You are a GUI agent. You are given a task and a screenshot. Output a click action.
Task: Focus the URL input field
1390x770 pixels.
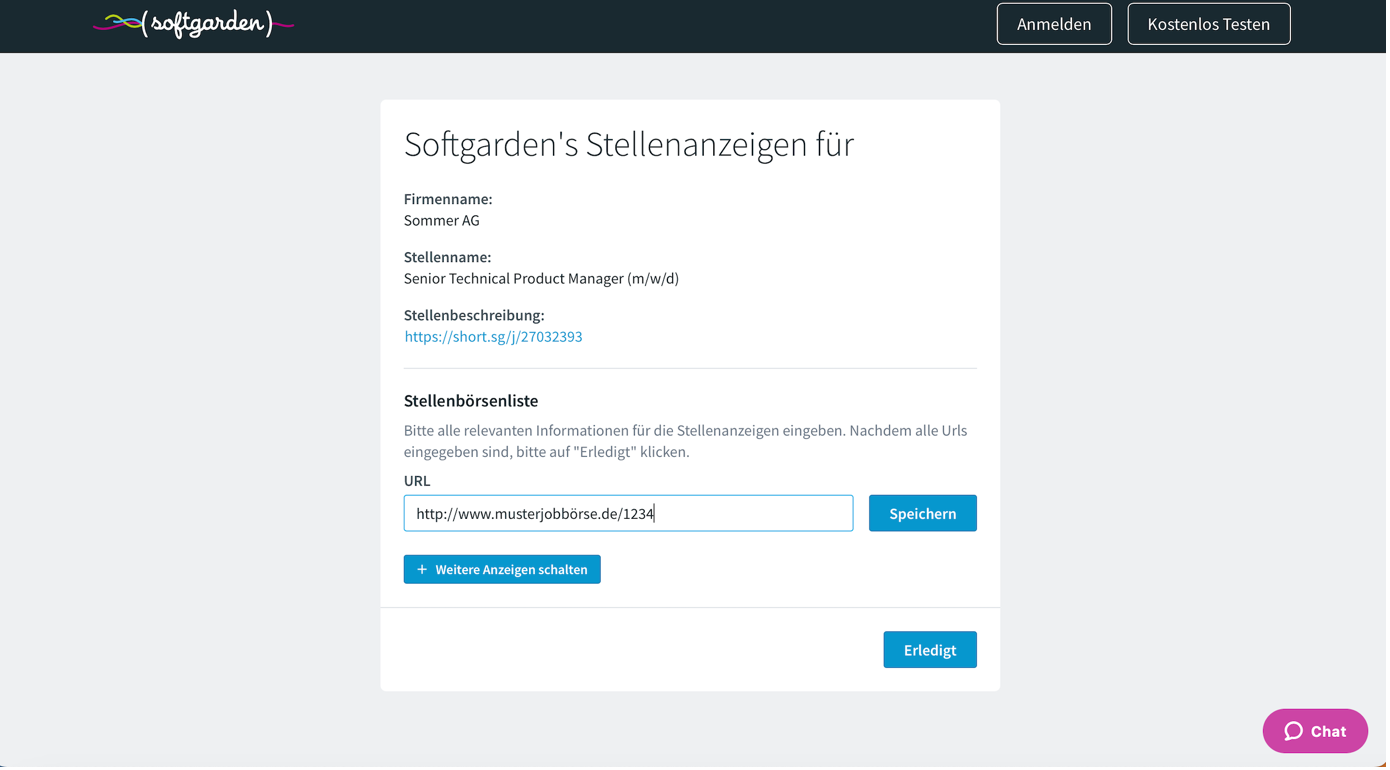pos(628,514)
